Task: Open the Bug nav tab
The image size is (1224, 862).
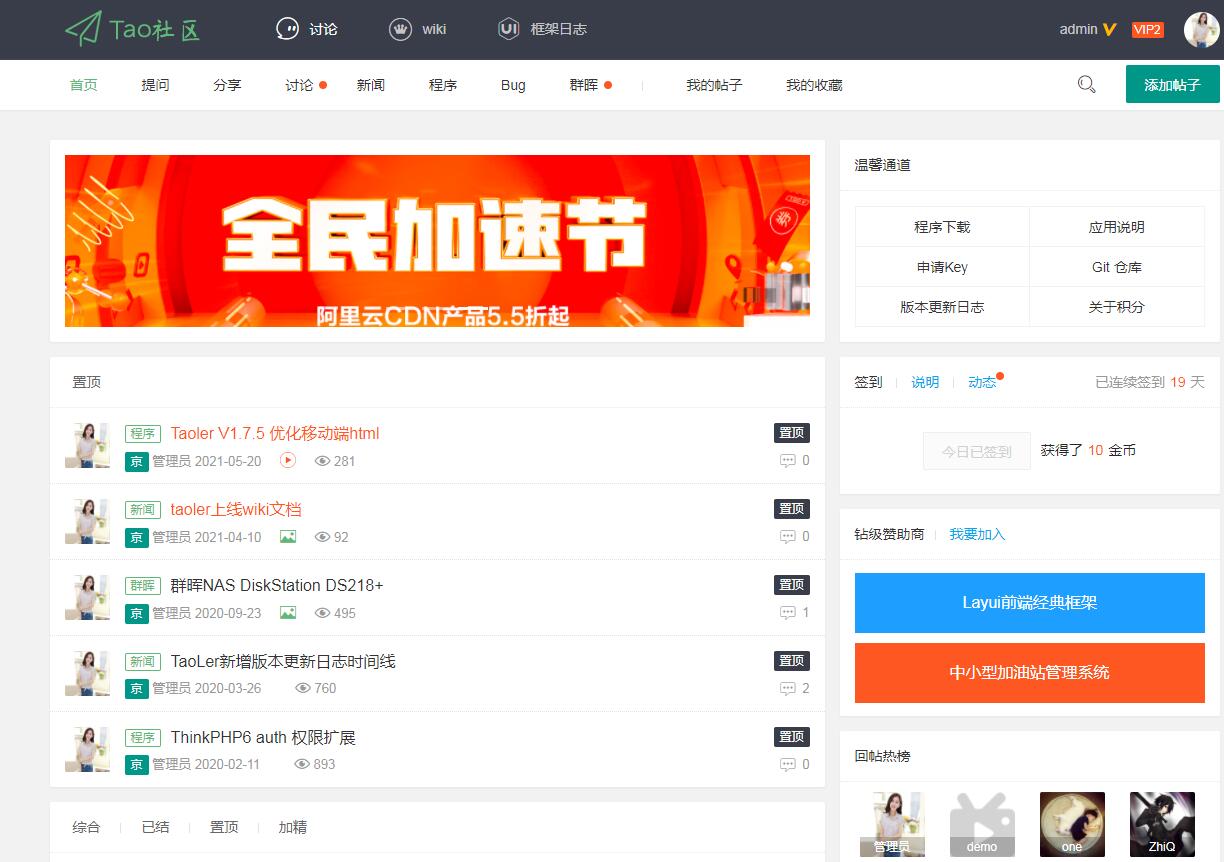Action: [x=513, y=85]
